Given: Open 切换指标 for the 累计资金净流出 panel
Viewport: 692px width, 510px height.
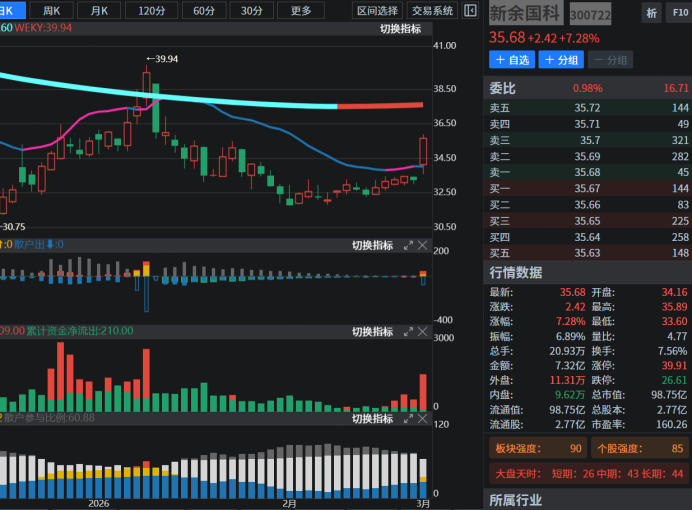Looking at the screenshot, I should [372, 331].
